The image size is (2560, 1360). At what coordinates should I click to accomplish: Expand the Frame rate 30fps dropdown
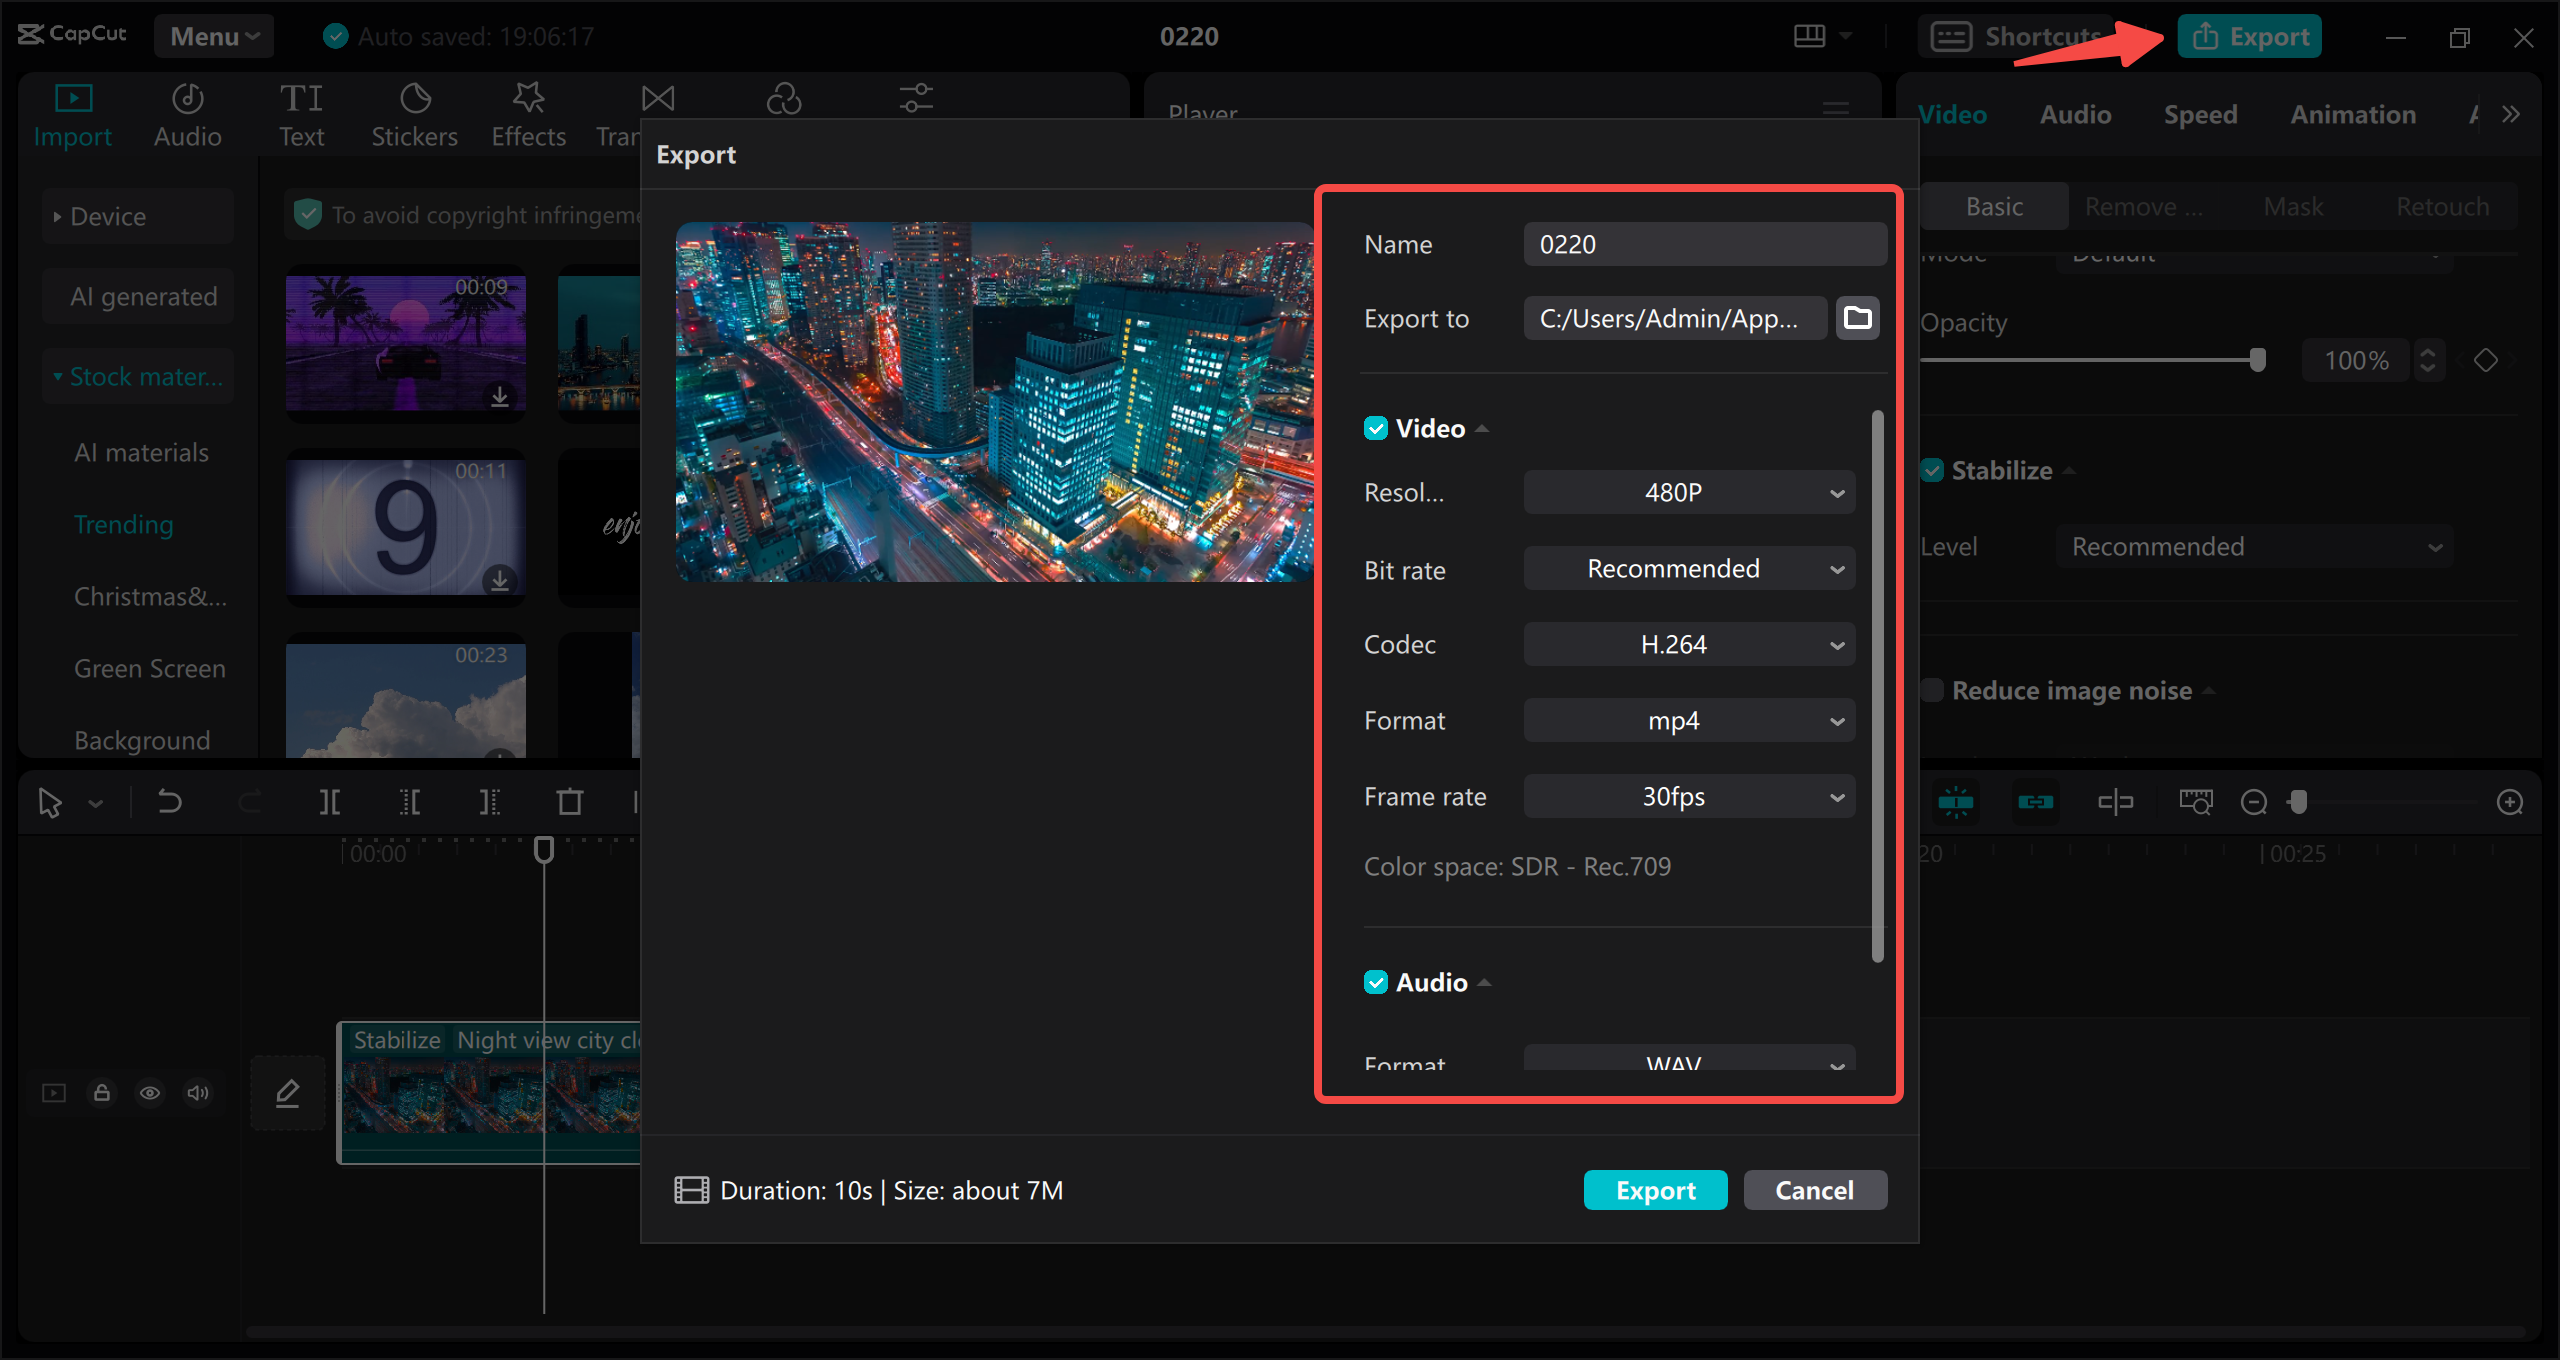tap(1689, 797)
